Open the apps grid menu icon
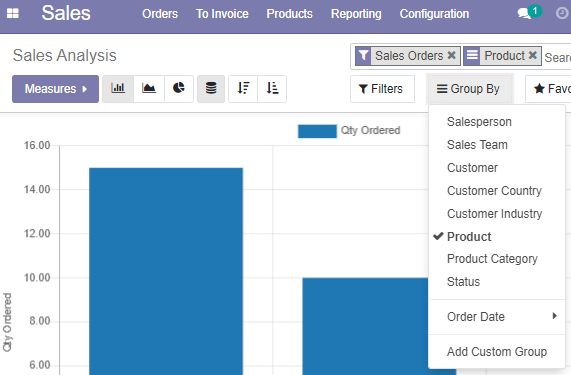571x375 pixels. tap(13, 13)
